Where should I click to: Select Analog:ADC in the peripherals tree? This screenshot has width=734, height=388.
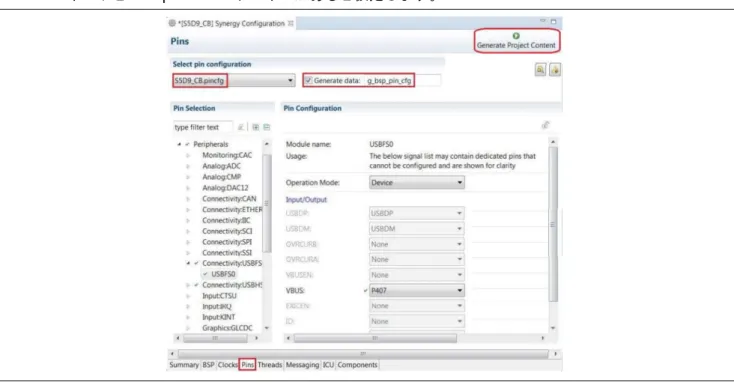(221, 166)
